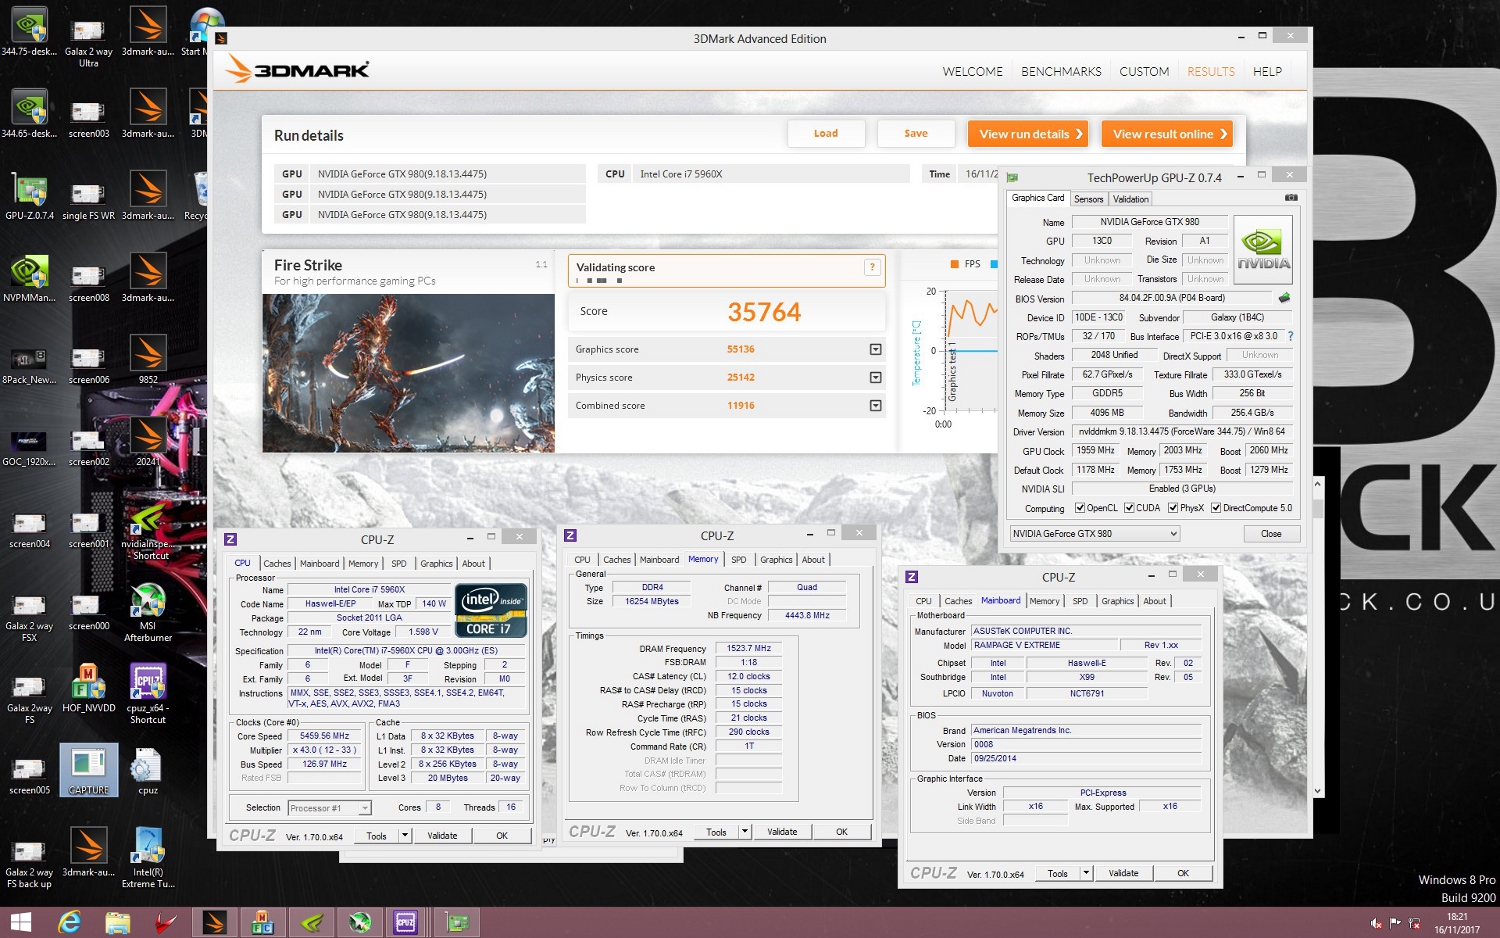Image resolution: width=1500 pixels, height=938 pixels.
Task: Open the Windows Start button
Action: coord(20,922)
